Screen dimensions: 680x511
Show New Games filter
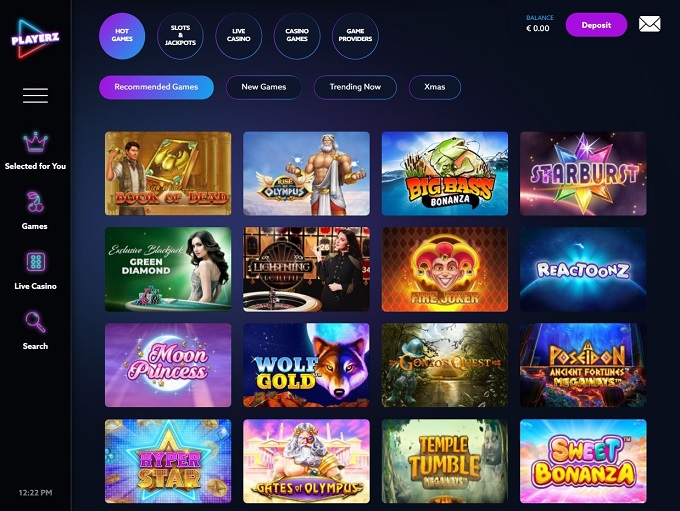[264, 87]
